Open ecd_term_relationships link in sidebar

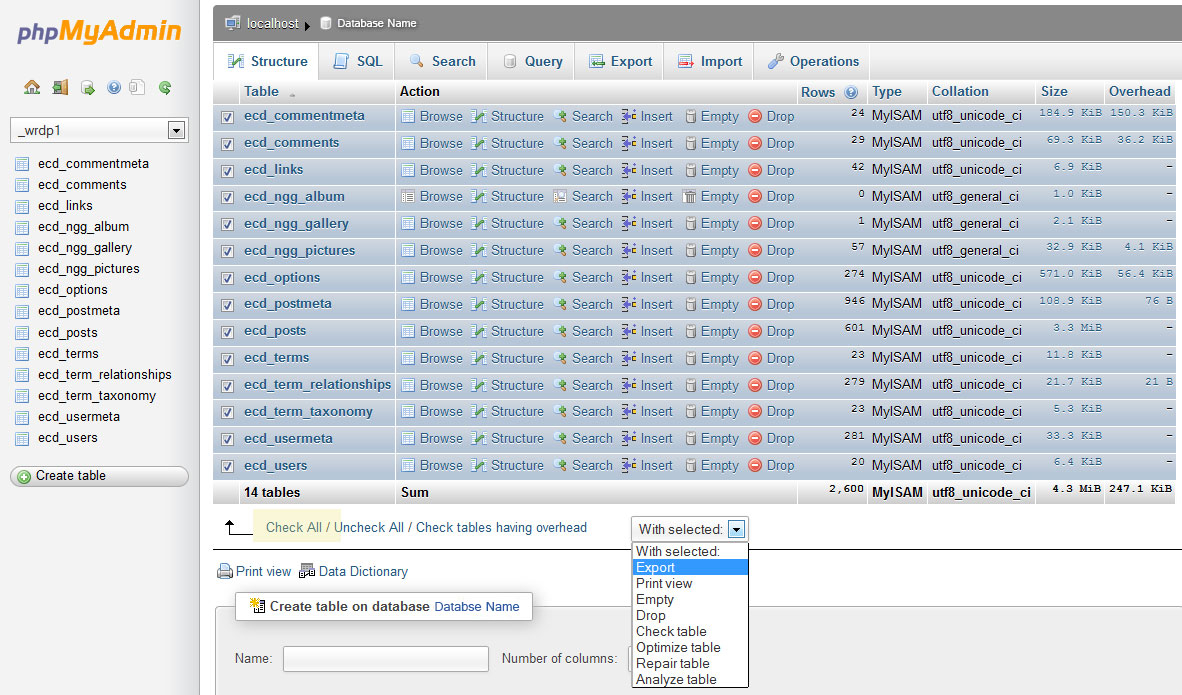105,375
